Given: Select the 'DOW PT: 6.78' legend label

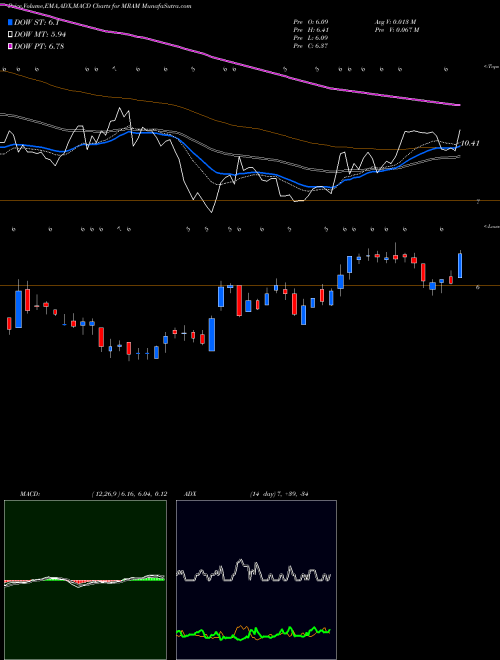Looking at the screenshot, I should tap(39, 46).
